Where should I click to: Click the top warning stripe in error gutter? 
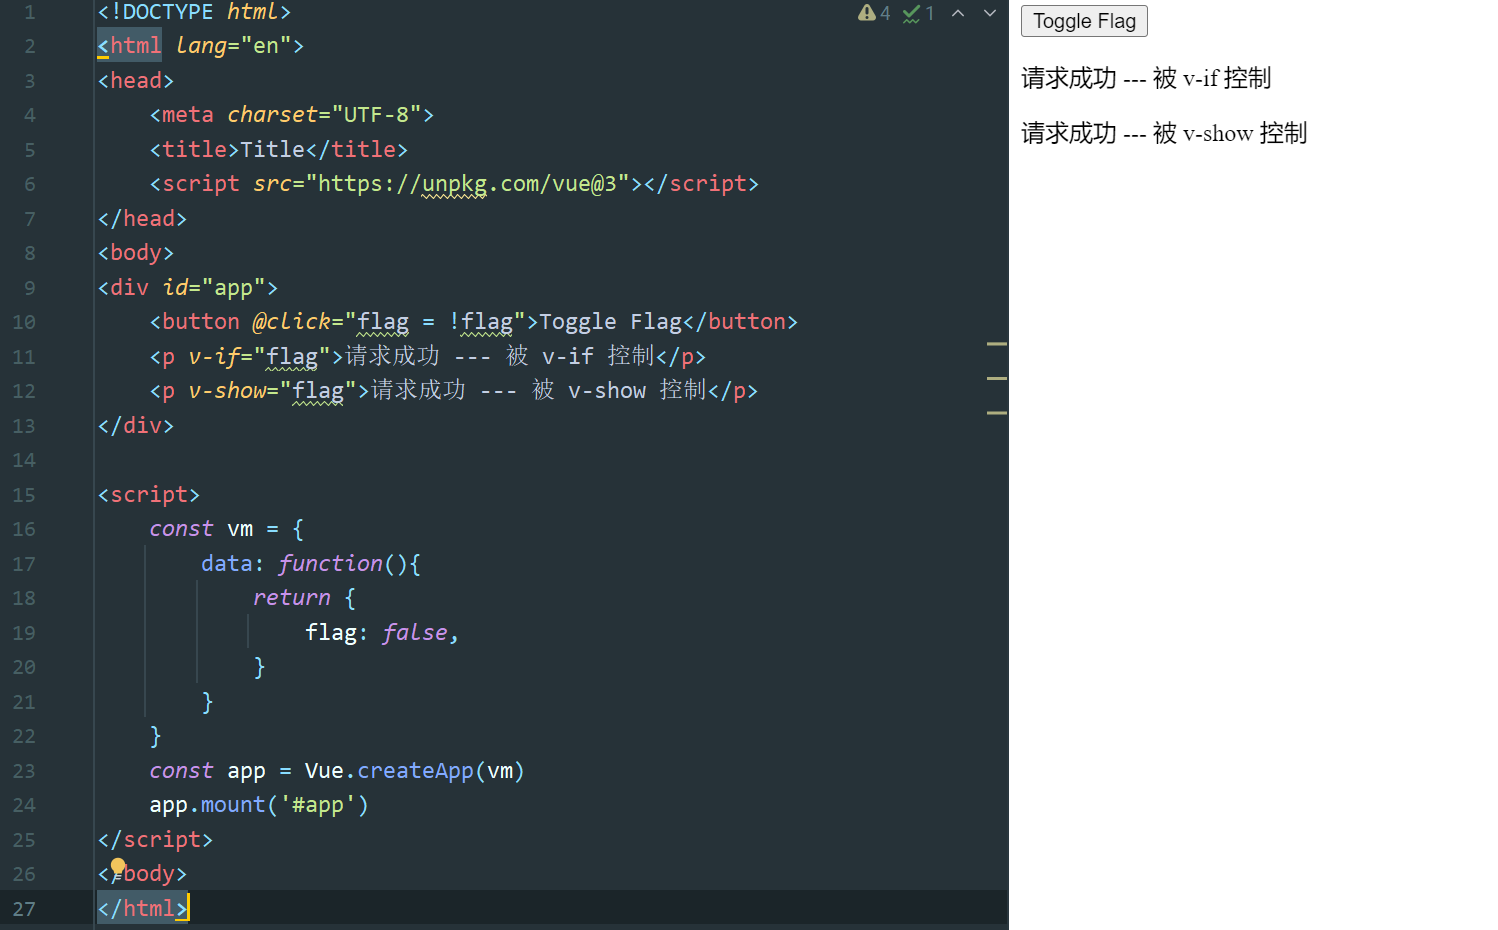tap(996, 344)
